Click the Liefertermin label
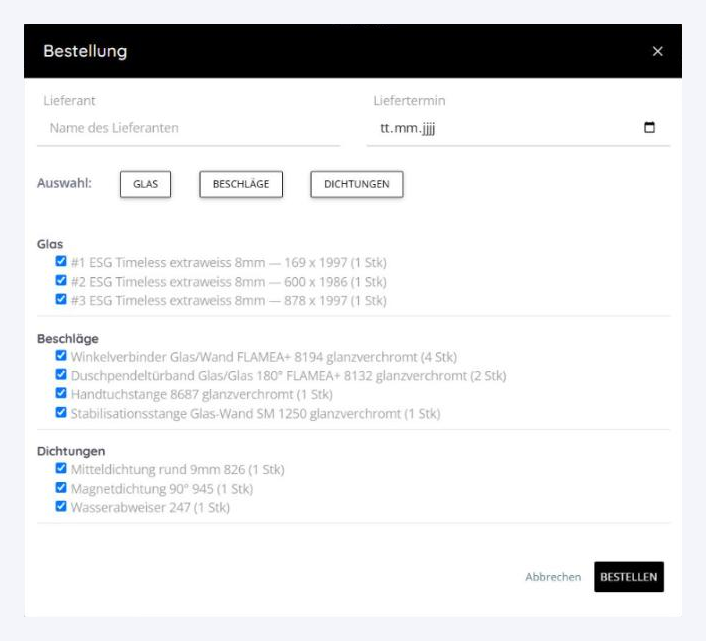The image size is (706, 641). 409,100
